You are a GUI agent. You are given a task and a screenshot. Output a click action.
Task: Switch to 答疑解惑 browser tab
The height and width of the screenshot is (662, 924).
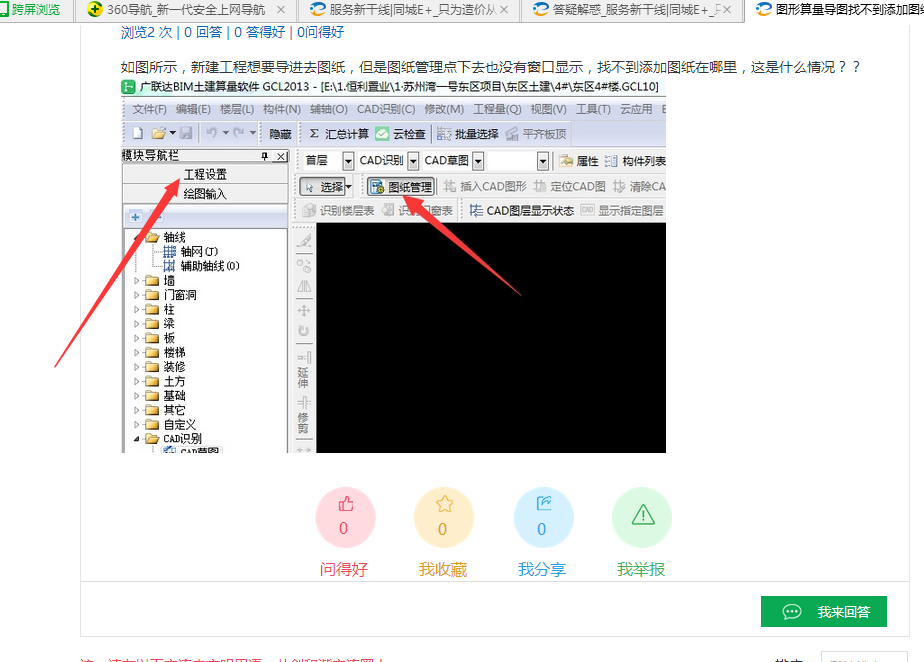click(632, 10)
